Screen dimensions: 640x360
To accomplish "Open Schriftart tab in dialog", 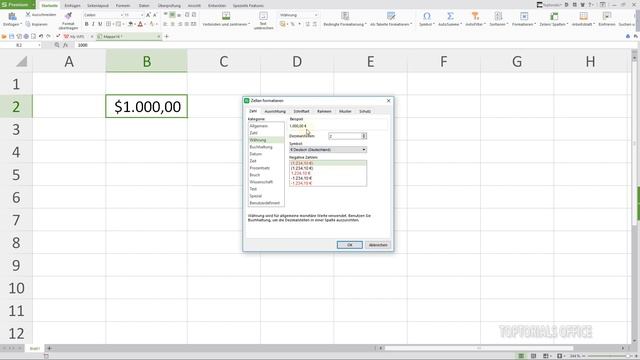I will (301, 111).
